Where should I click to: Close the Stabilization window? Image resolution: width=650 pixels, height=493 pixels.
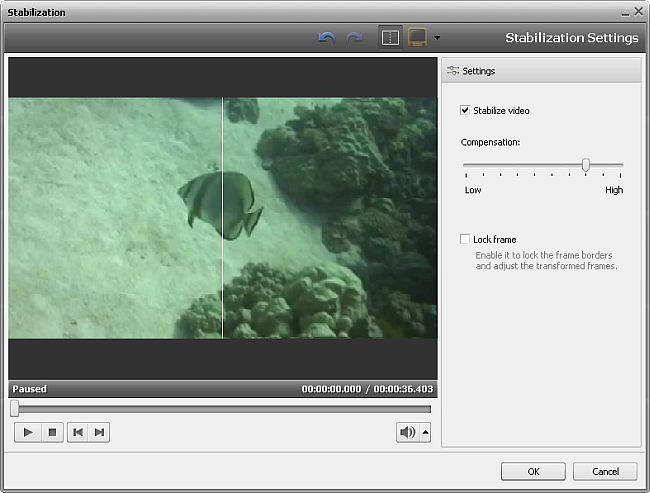[x=639, y=10]
